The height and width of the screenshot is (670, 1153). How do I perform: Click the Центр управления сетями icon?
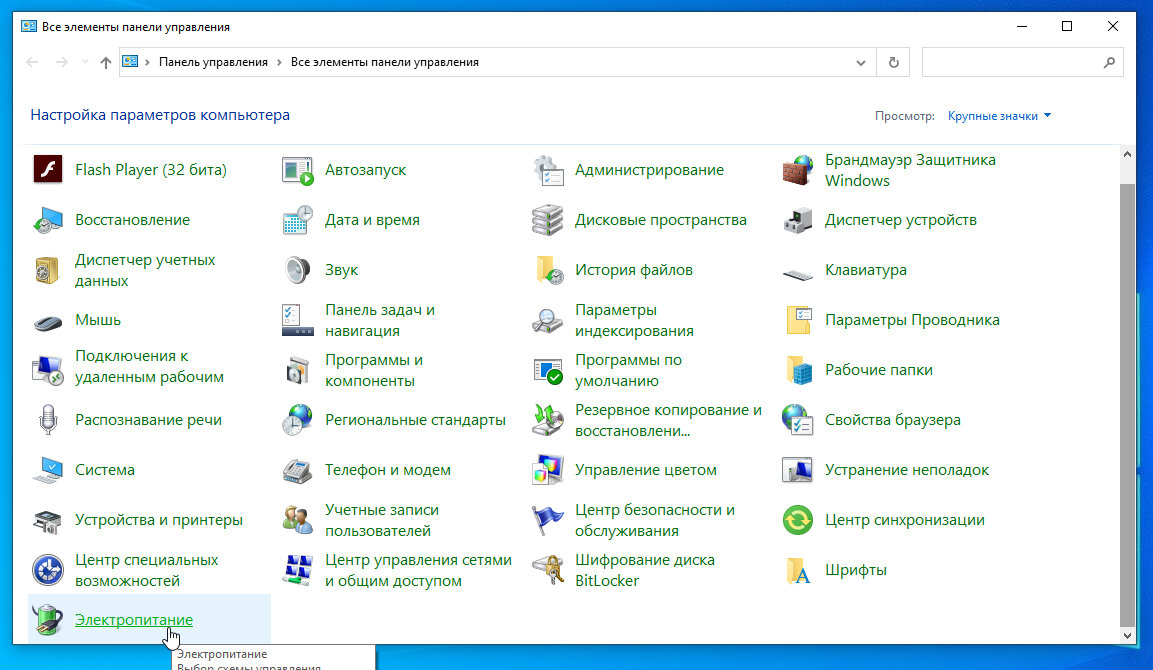click(298, 570)
